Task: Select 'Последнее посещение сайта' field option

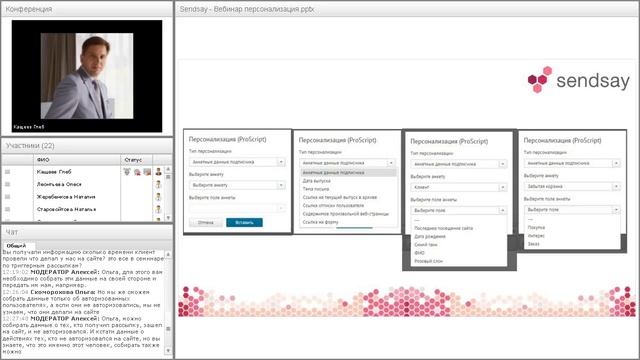Action: (443, 228)
